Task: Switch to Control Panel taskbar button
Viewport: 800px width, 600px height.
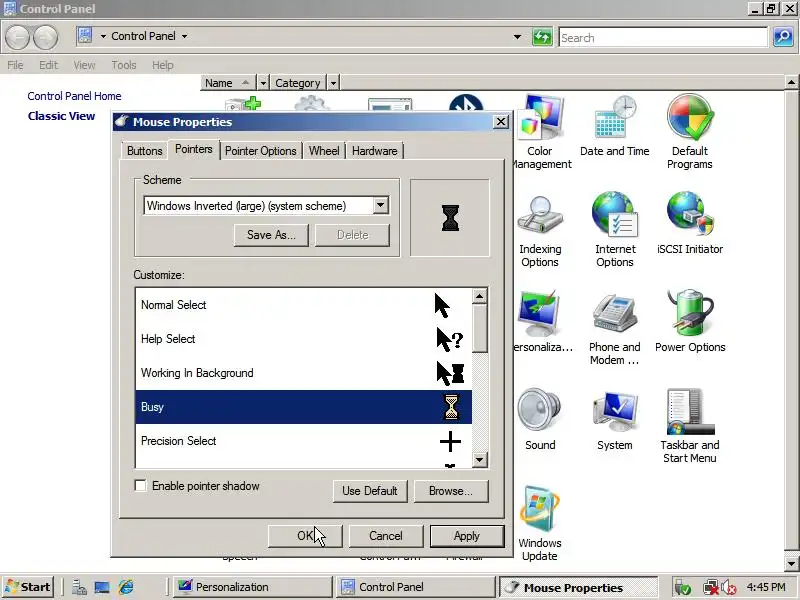Action: tap(415, 587)
